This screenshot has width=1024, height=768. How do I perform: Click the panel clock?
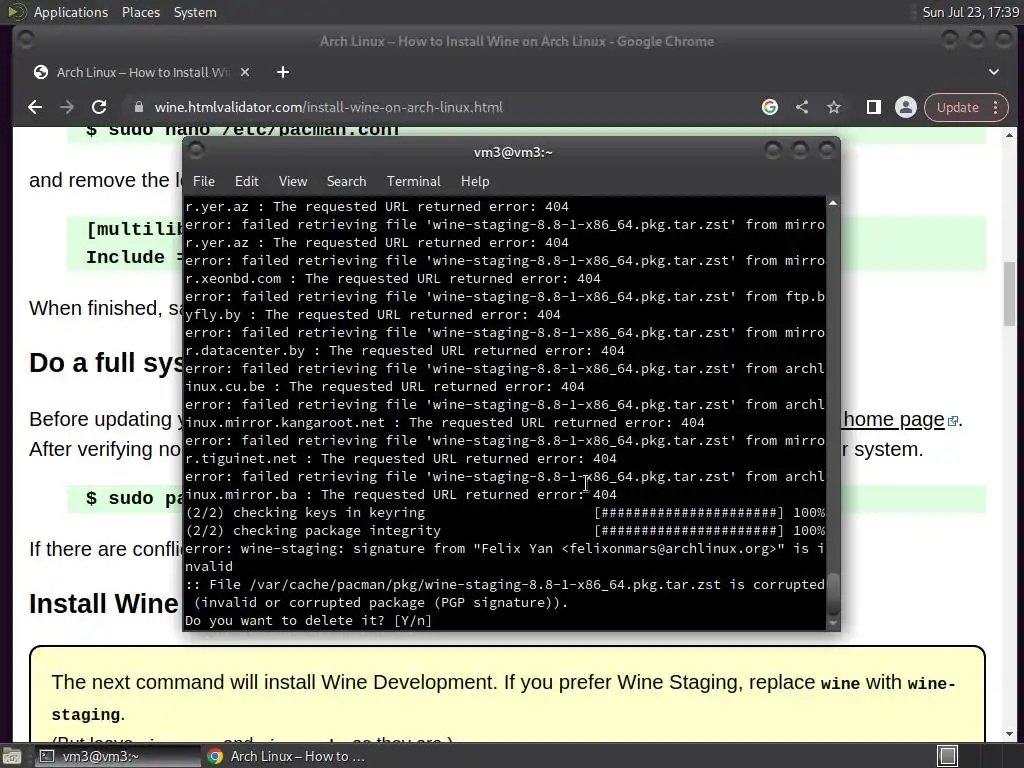[x=970, y=12]
